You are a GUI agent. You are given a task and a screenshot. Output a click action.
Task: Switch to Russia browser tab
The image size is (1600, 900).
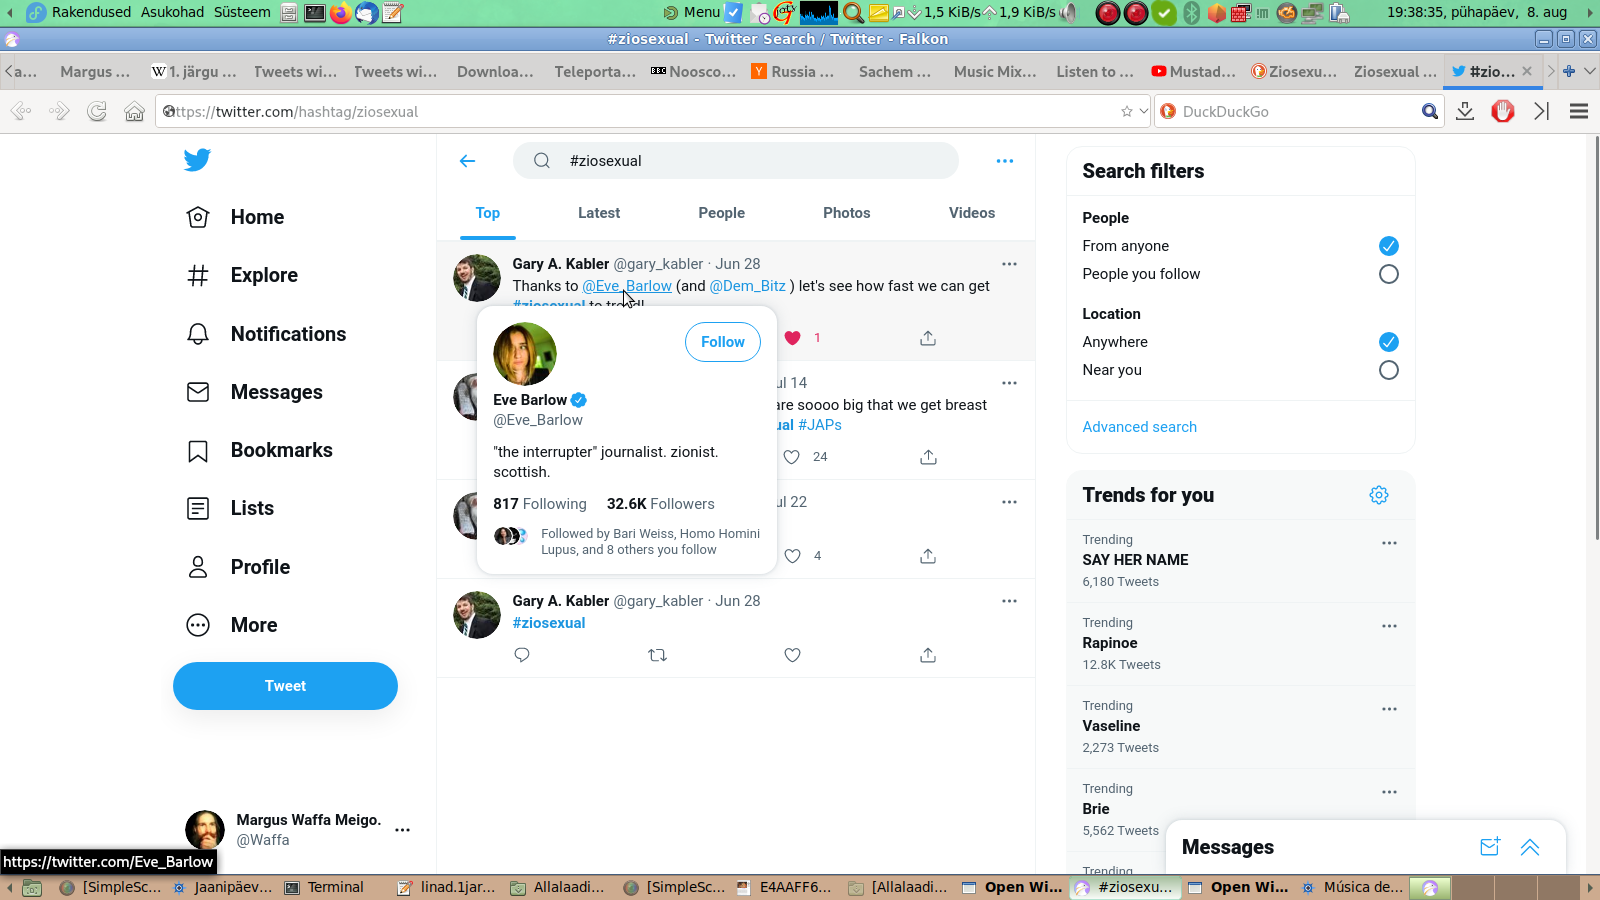click(794, 71)
